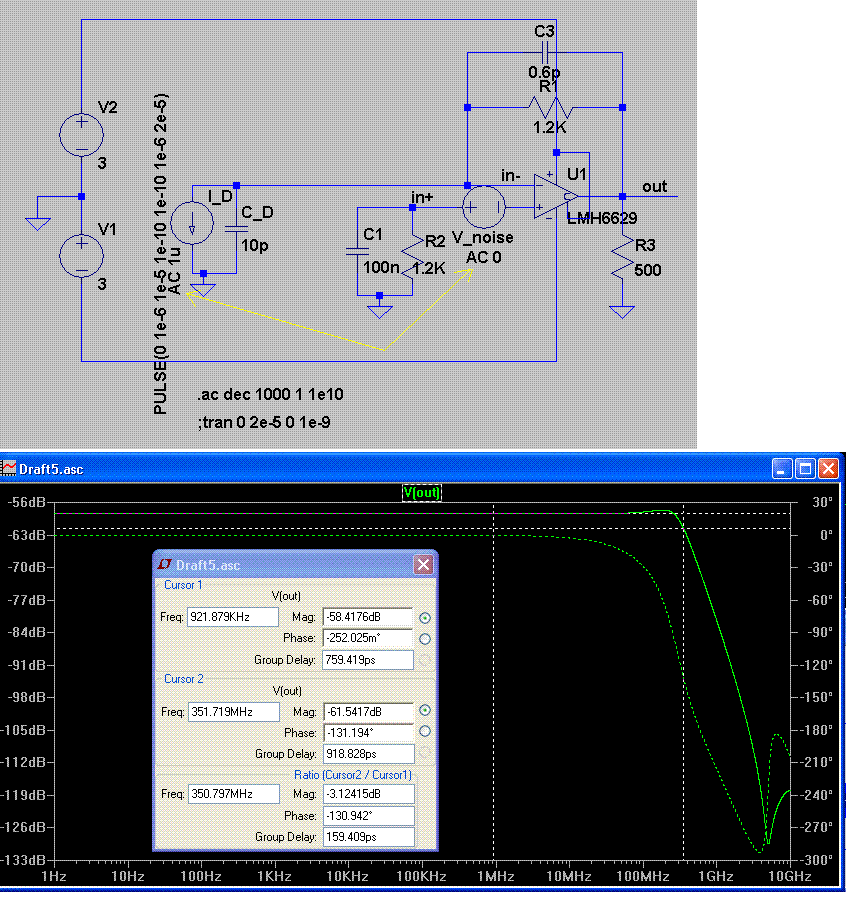The height and width of the screenshot is (900, 851).
Task: Click the Ratio Phase field
Action: click(x=369, y=816)
